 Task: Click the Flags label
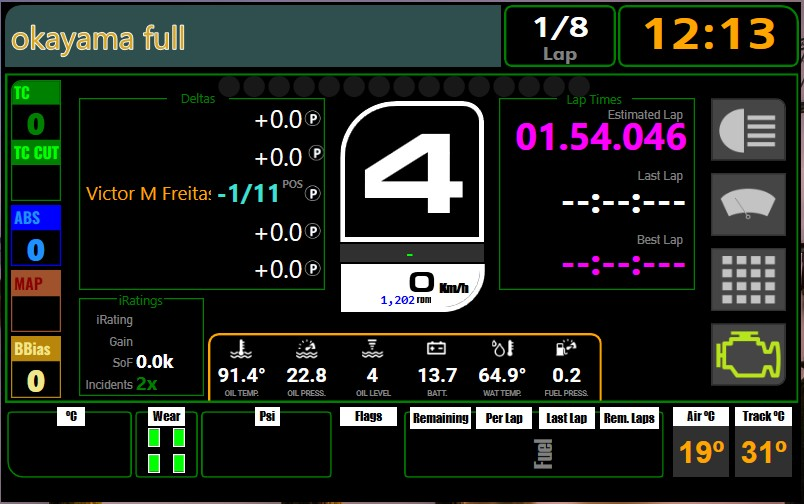(368, 416)
